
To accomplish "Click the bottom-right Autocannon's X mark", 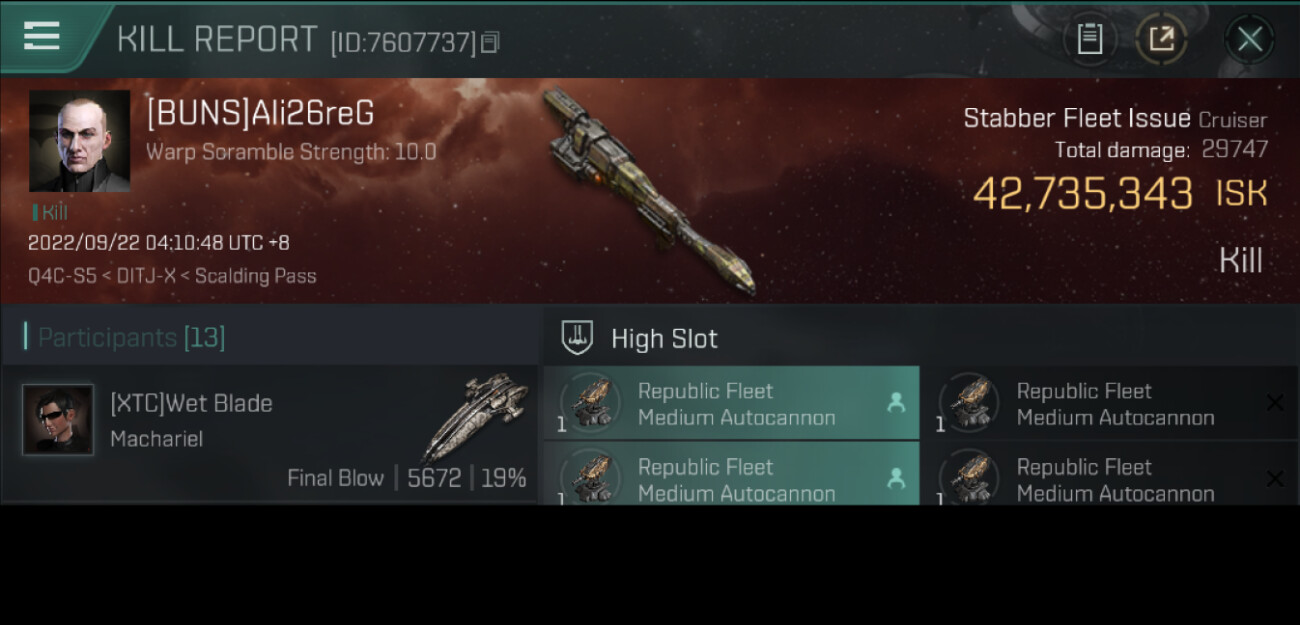I will click(1274, 480).
